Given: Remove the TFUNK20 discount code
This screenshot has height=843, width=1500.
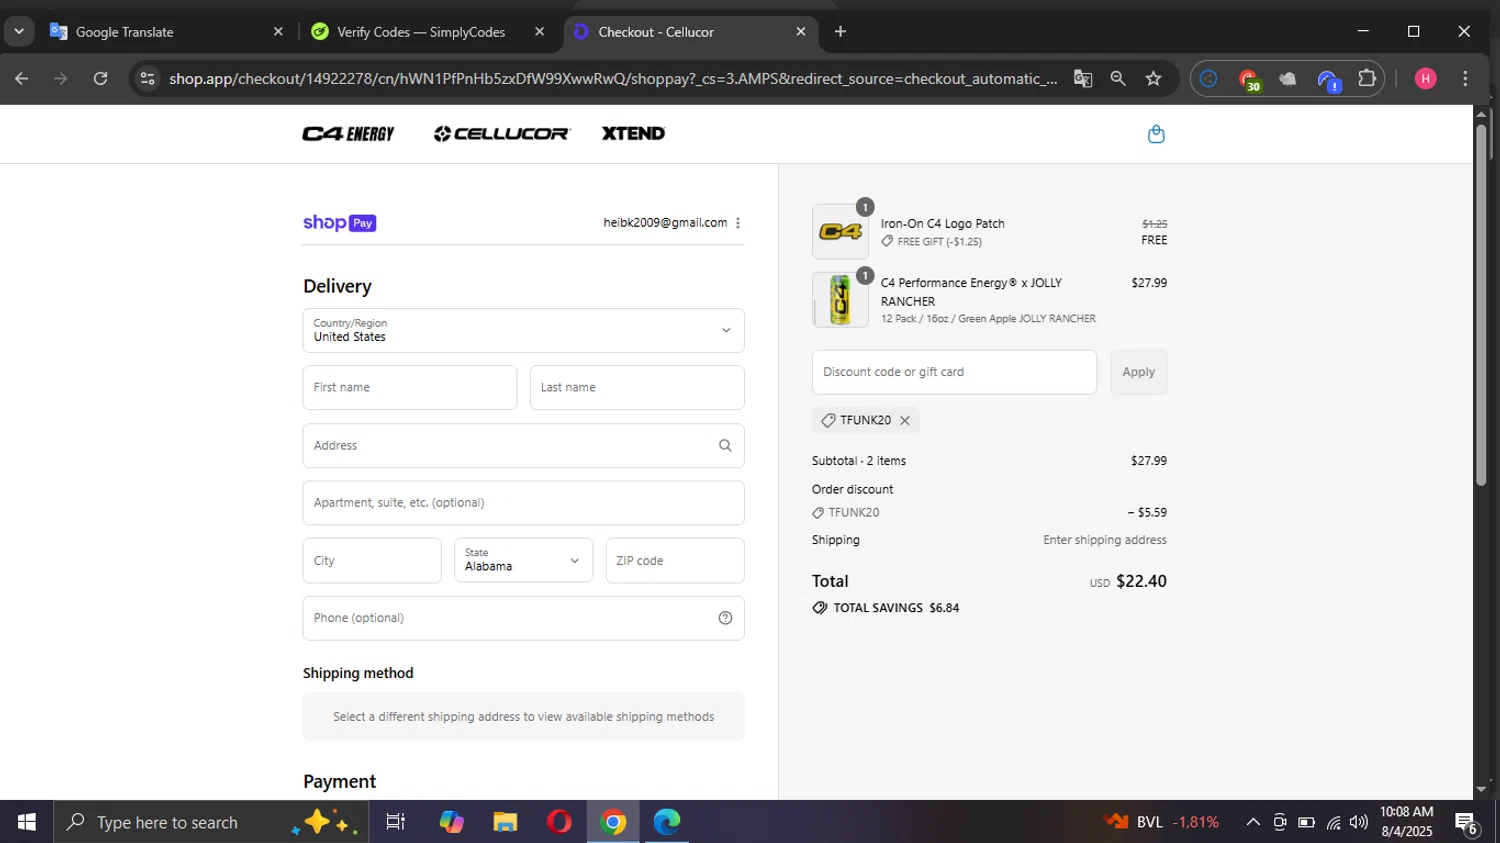Looking at the screenshot, I should (x=904, y=421).
